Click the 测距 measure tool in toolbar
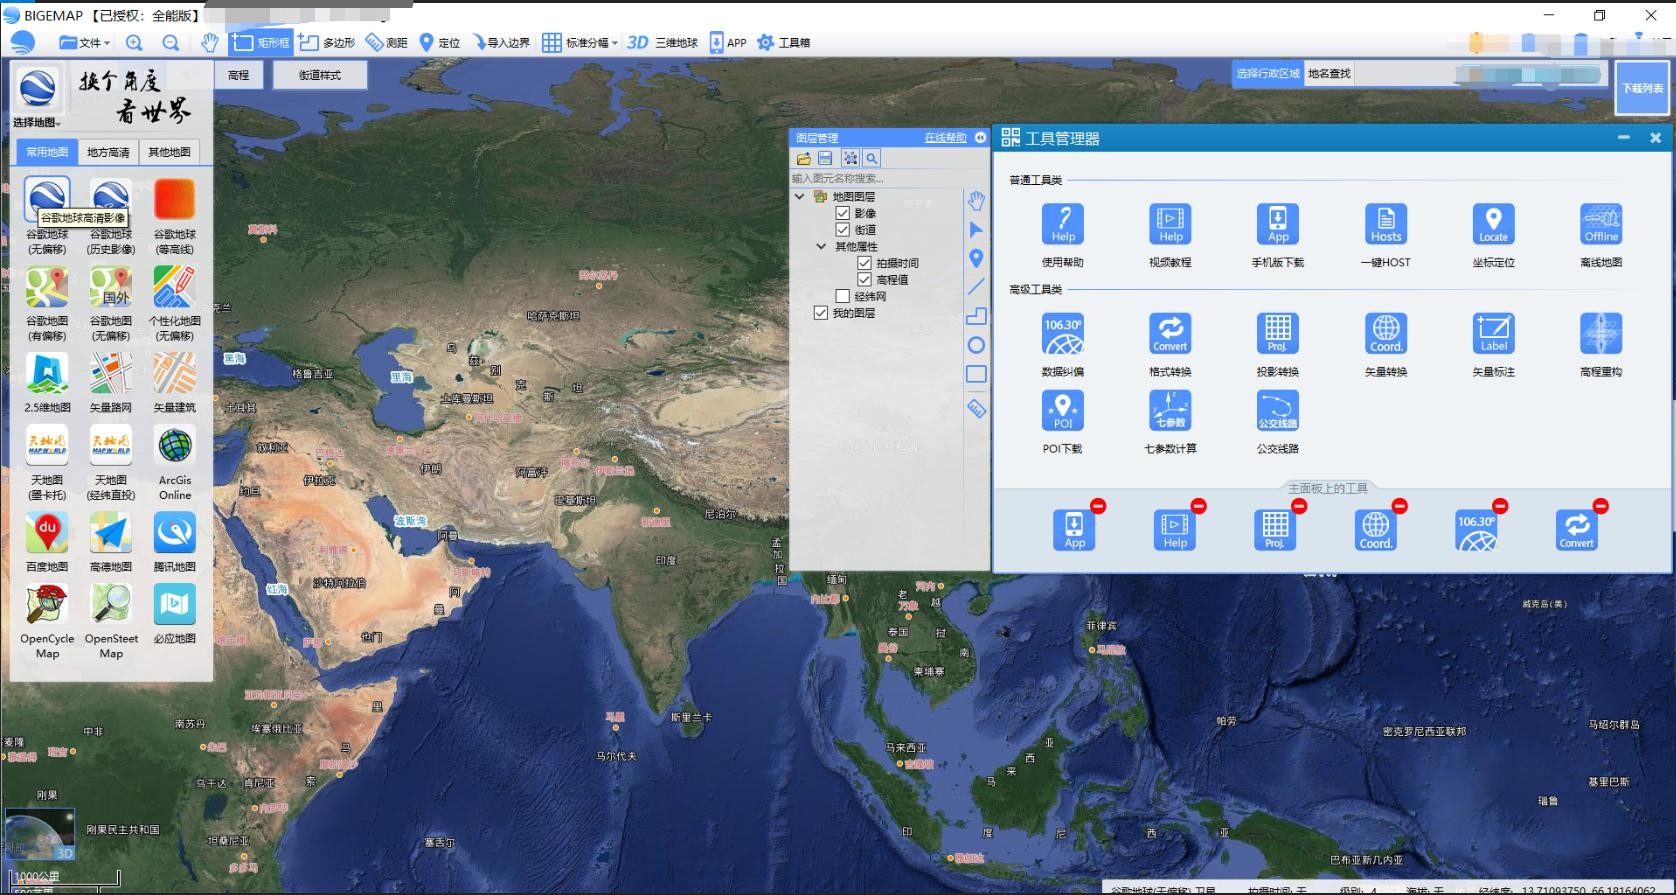The width and height of the screenshot is (1676, 895). [386, 43]
